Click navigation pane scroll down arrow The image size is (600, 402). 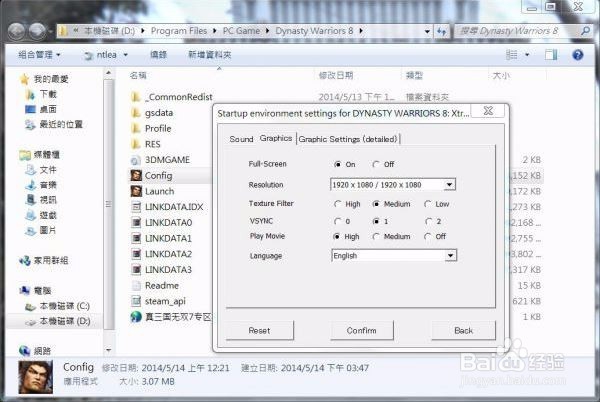[x=109, y=350]
